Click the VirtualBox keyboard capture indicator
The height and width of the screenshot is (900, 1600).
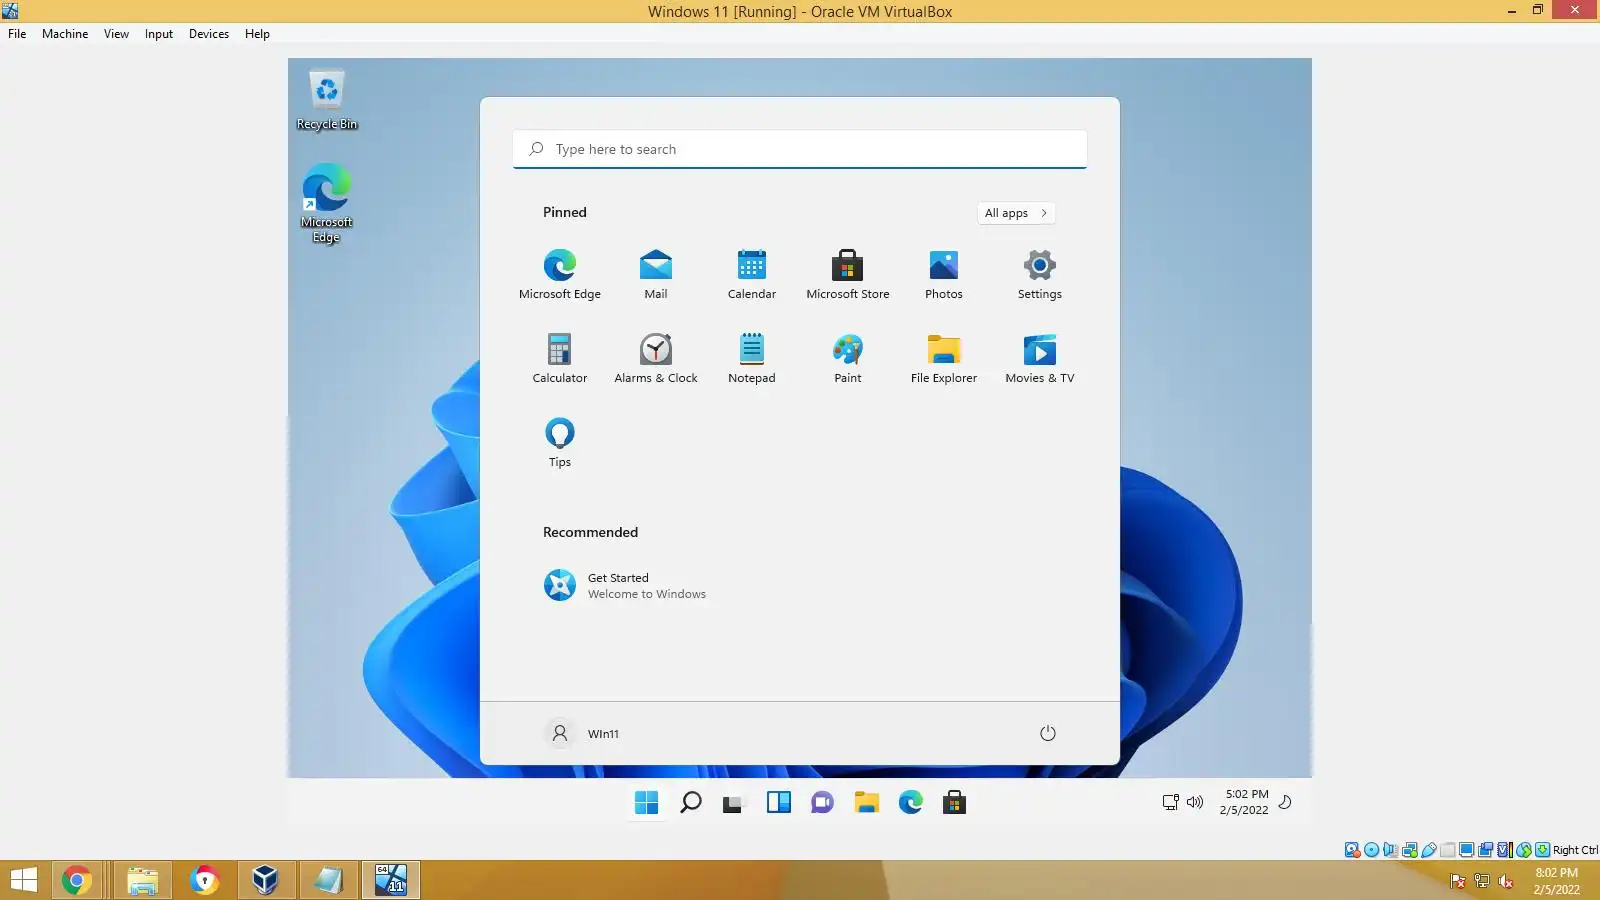point(1543,850)
